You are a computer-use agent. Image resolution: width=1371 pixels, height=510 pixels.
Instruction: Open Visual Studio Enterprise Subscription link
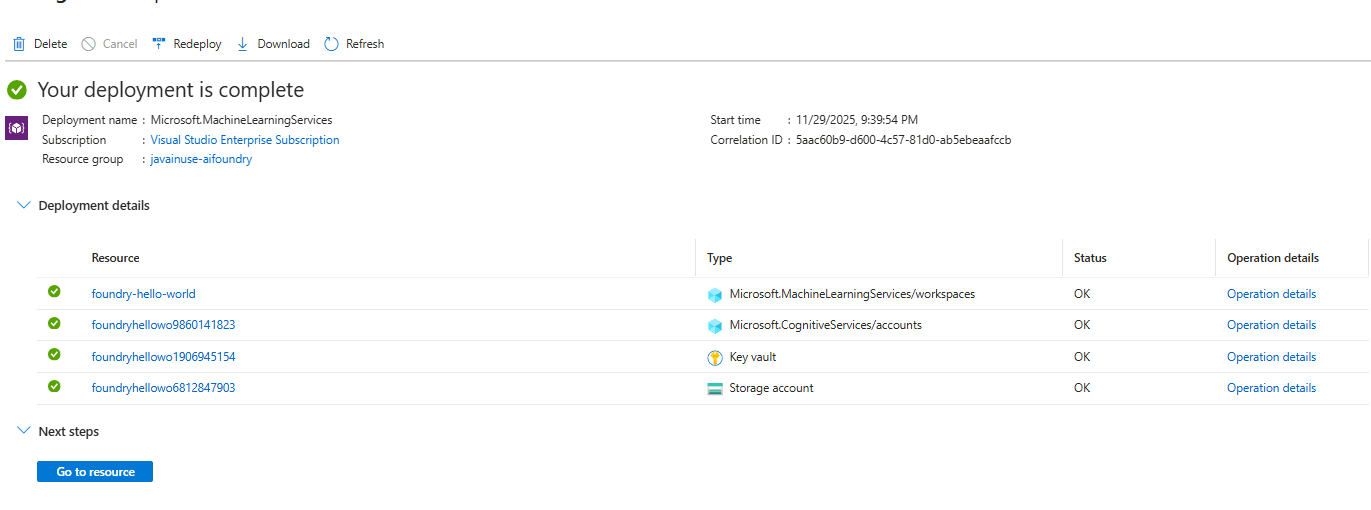(245, 140)
